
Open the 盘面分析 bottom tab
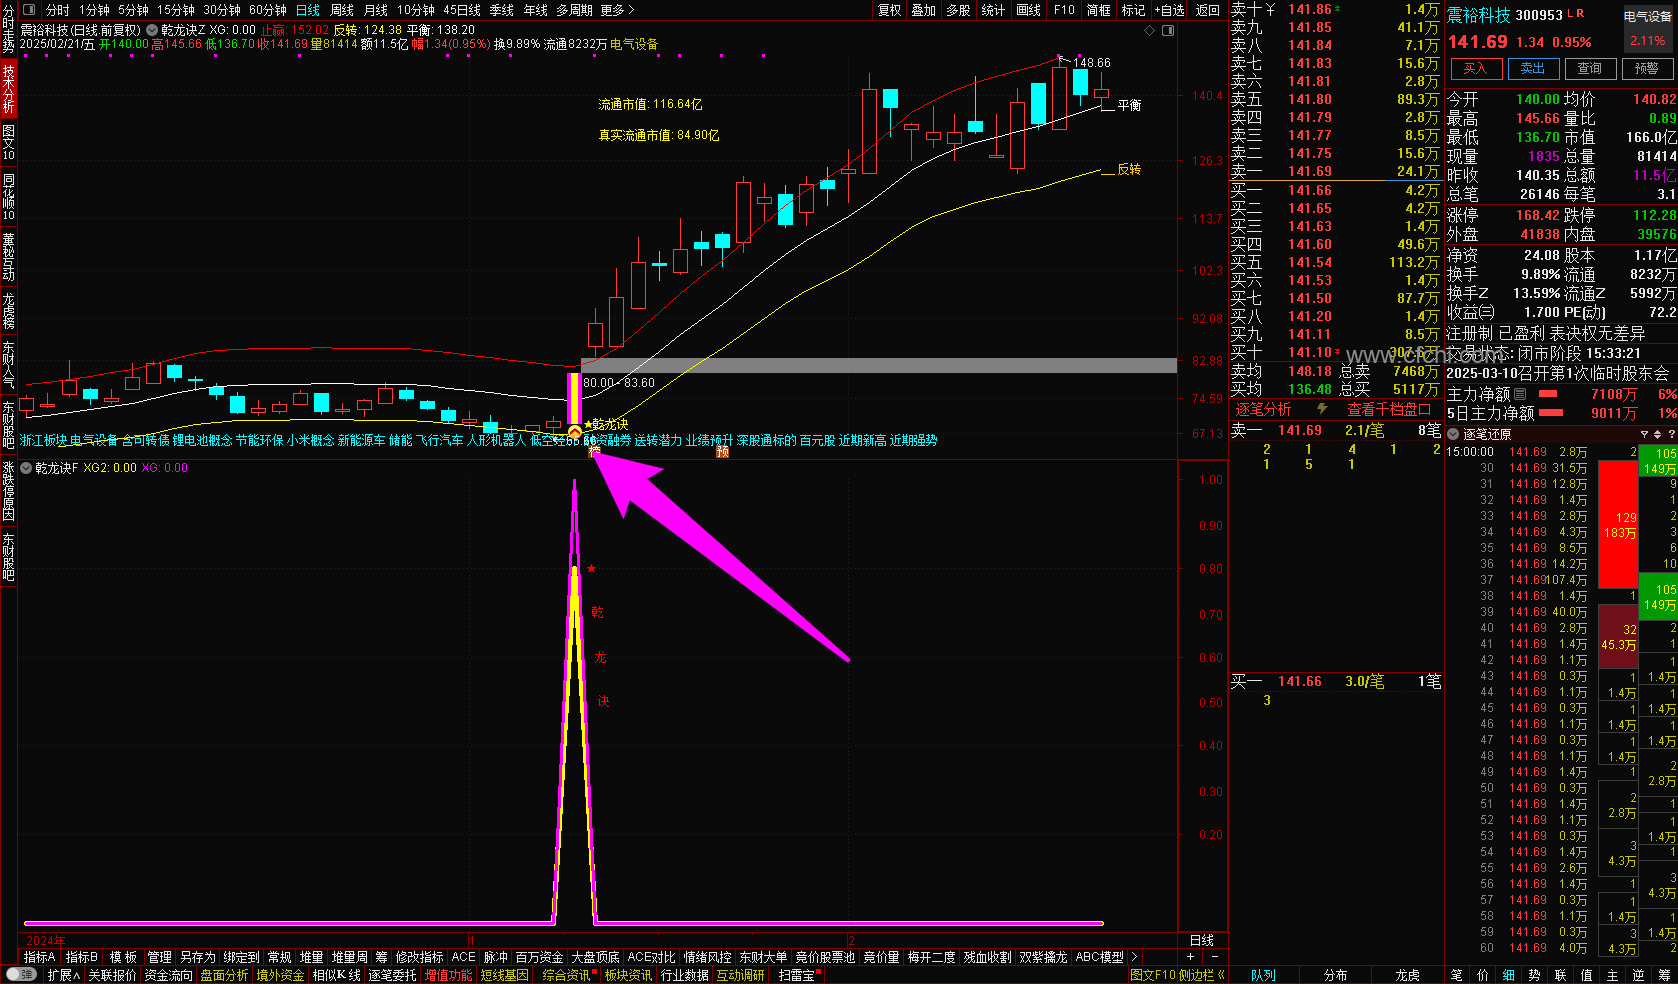224,975
